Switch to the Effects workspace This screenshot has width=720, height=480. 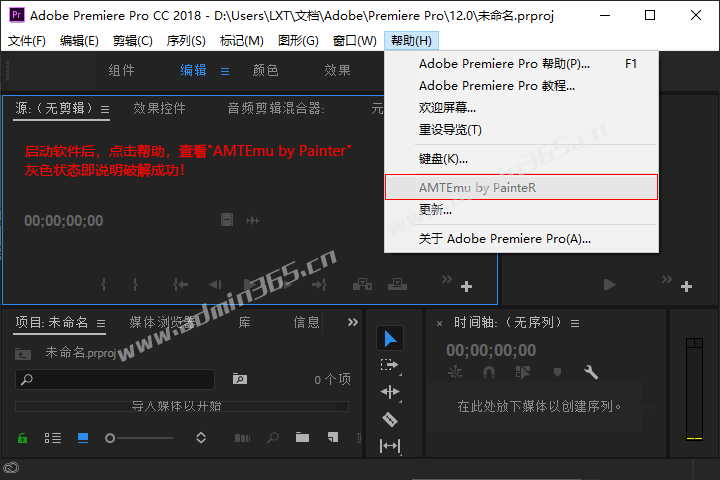(338, 70)
